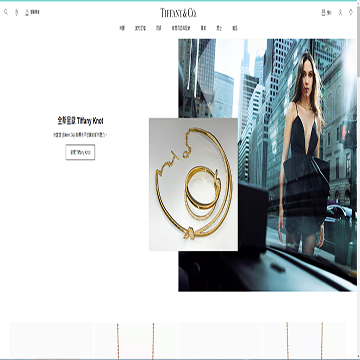Click the Tiffany Knot headline text

point(83,121)
